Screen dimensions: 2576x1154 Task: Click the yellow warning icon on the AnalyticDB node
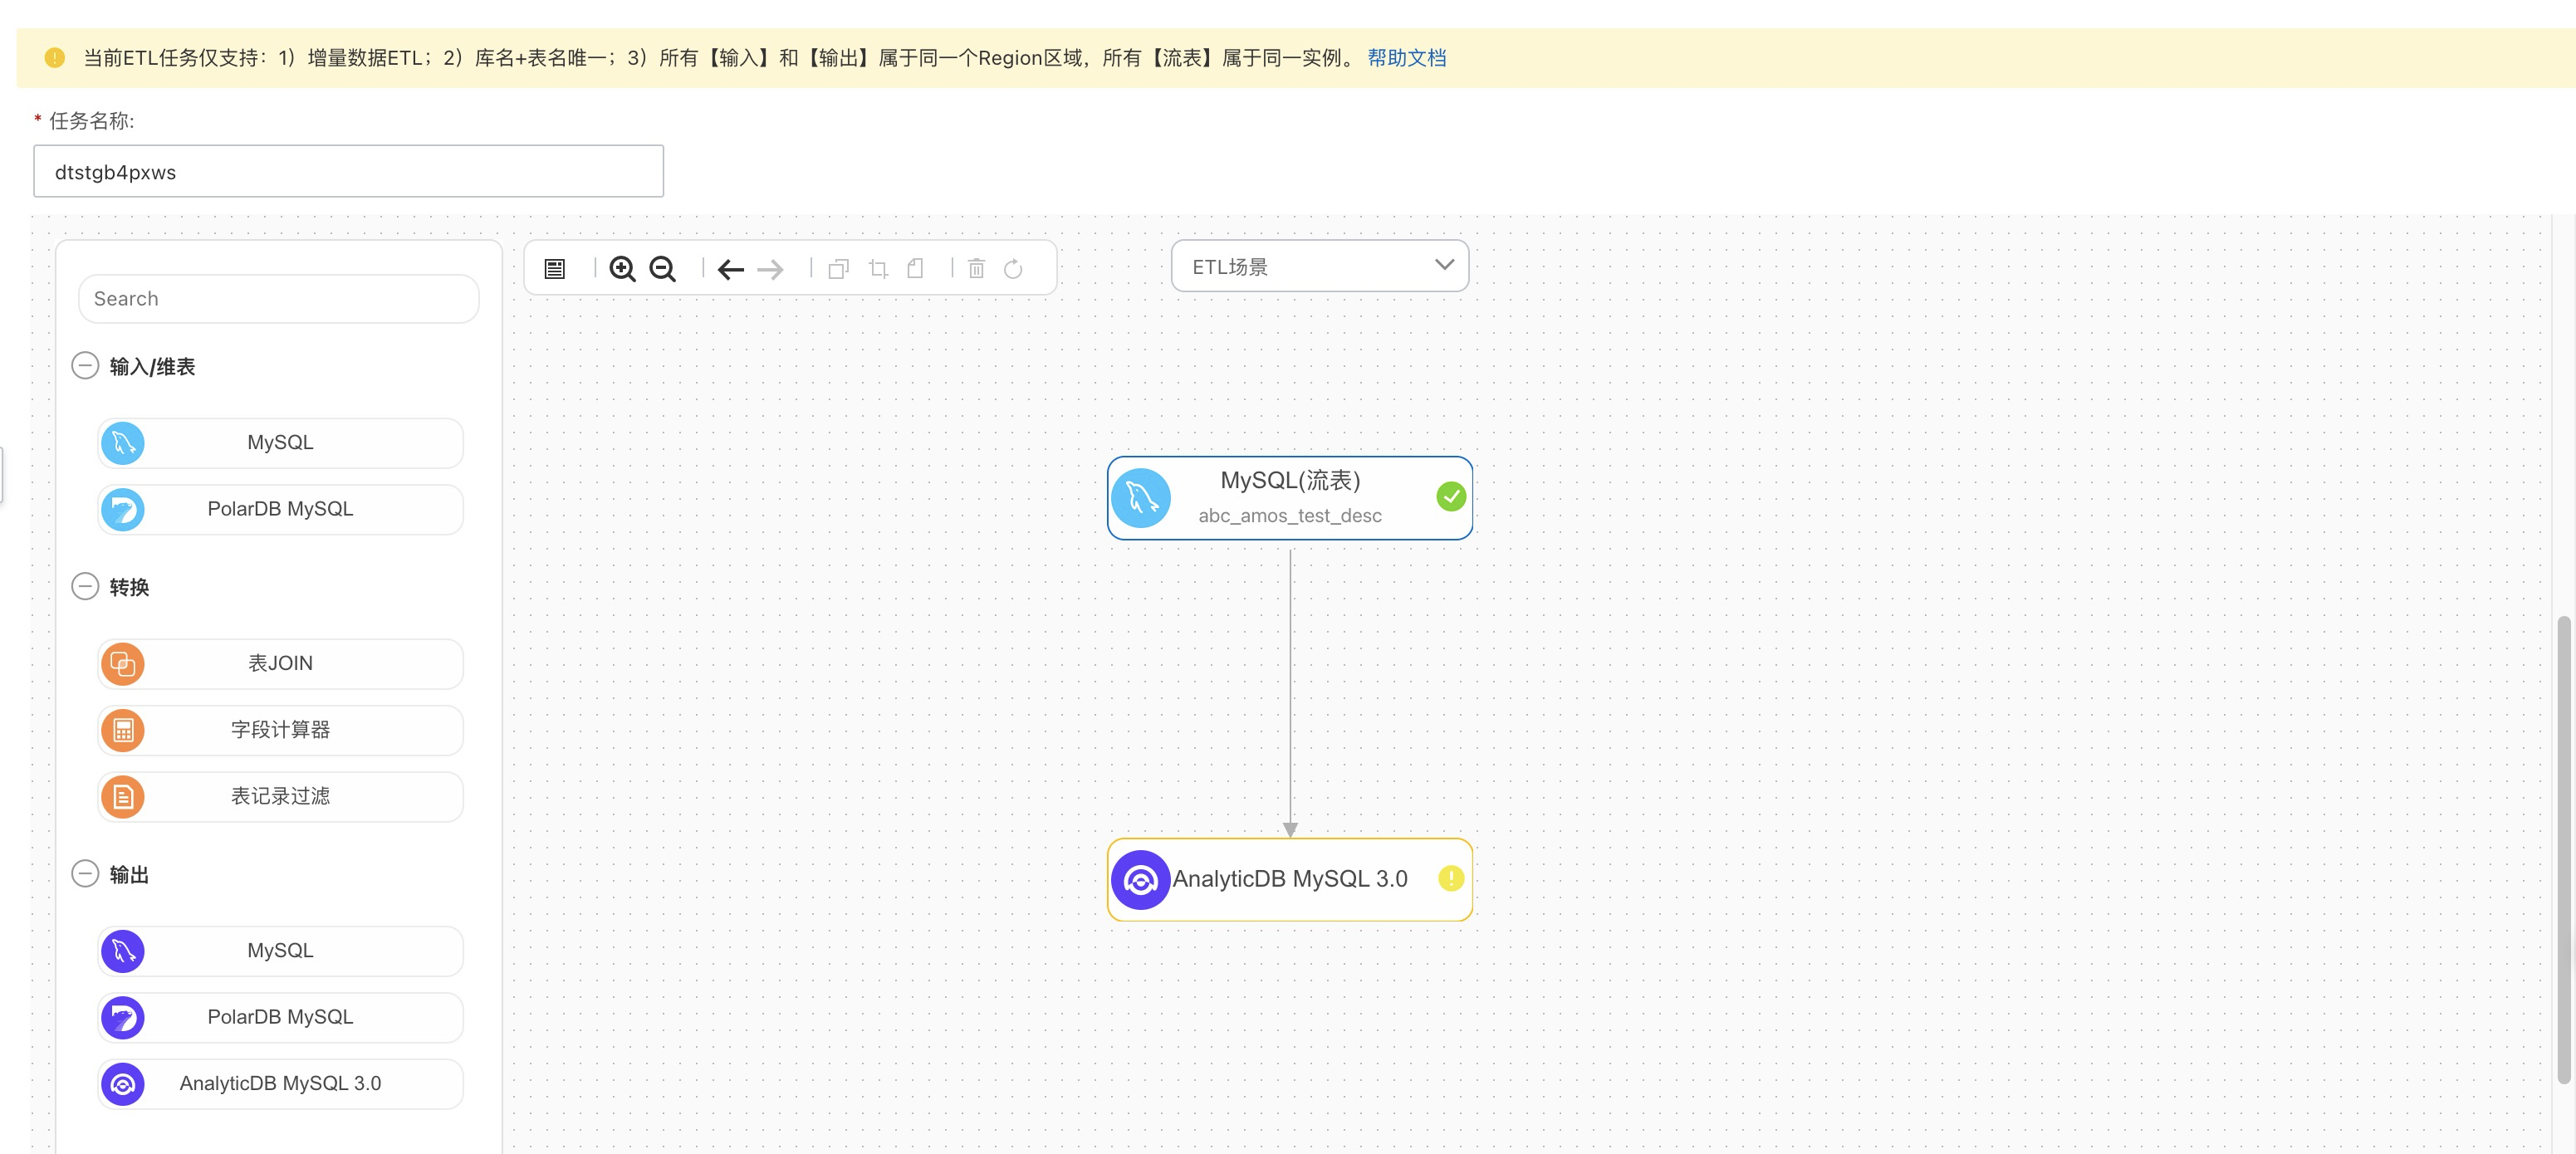click(1450, 879)
